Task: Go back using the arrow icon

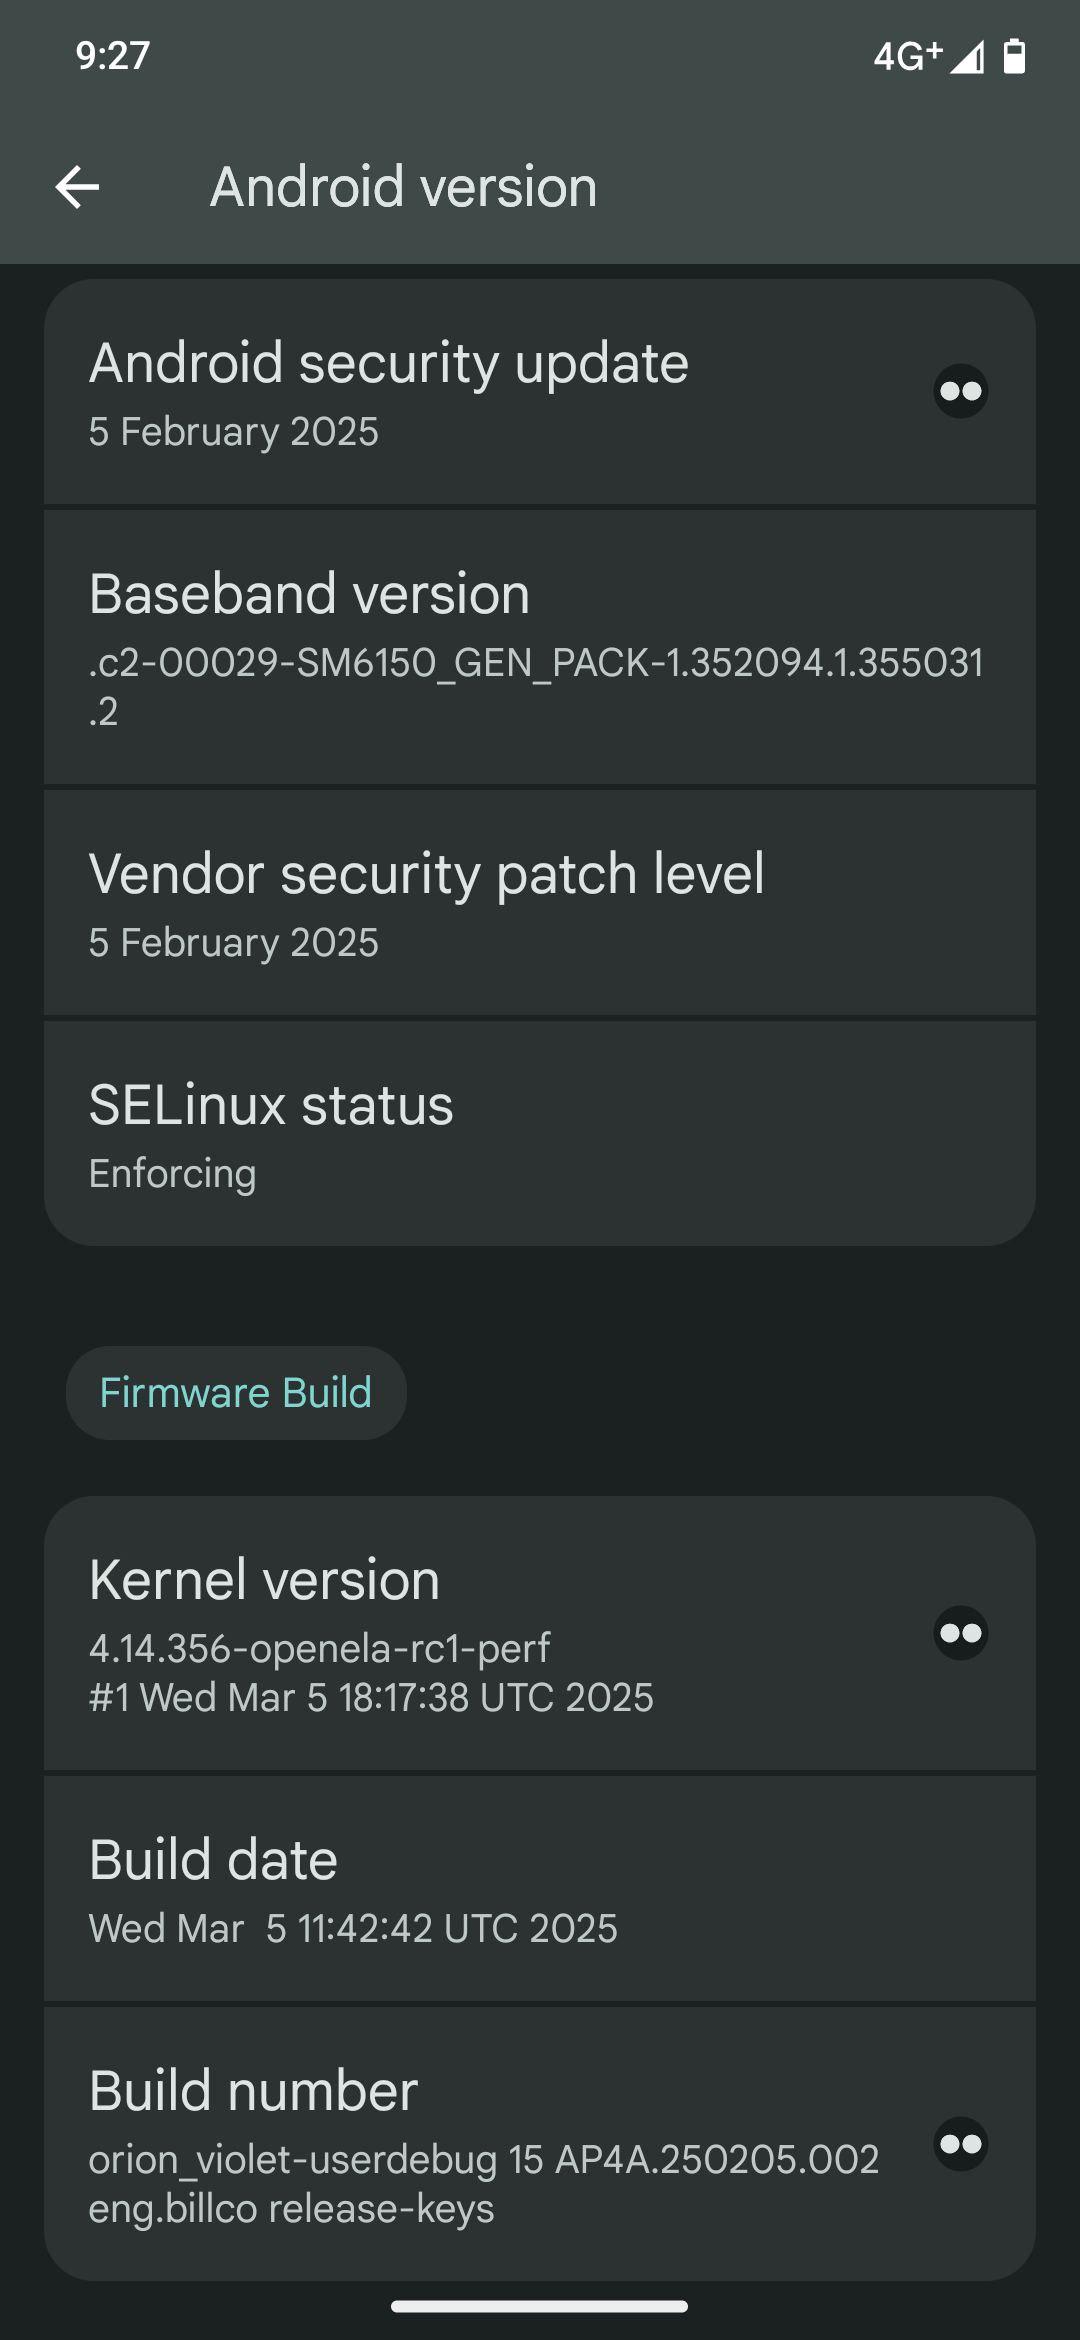Action: [x=77, y=187]
